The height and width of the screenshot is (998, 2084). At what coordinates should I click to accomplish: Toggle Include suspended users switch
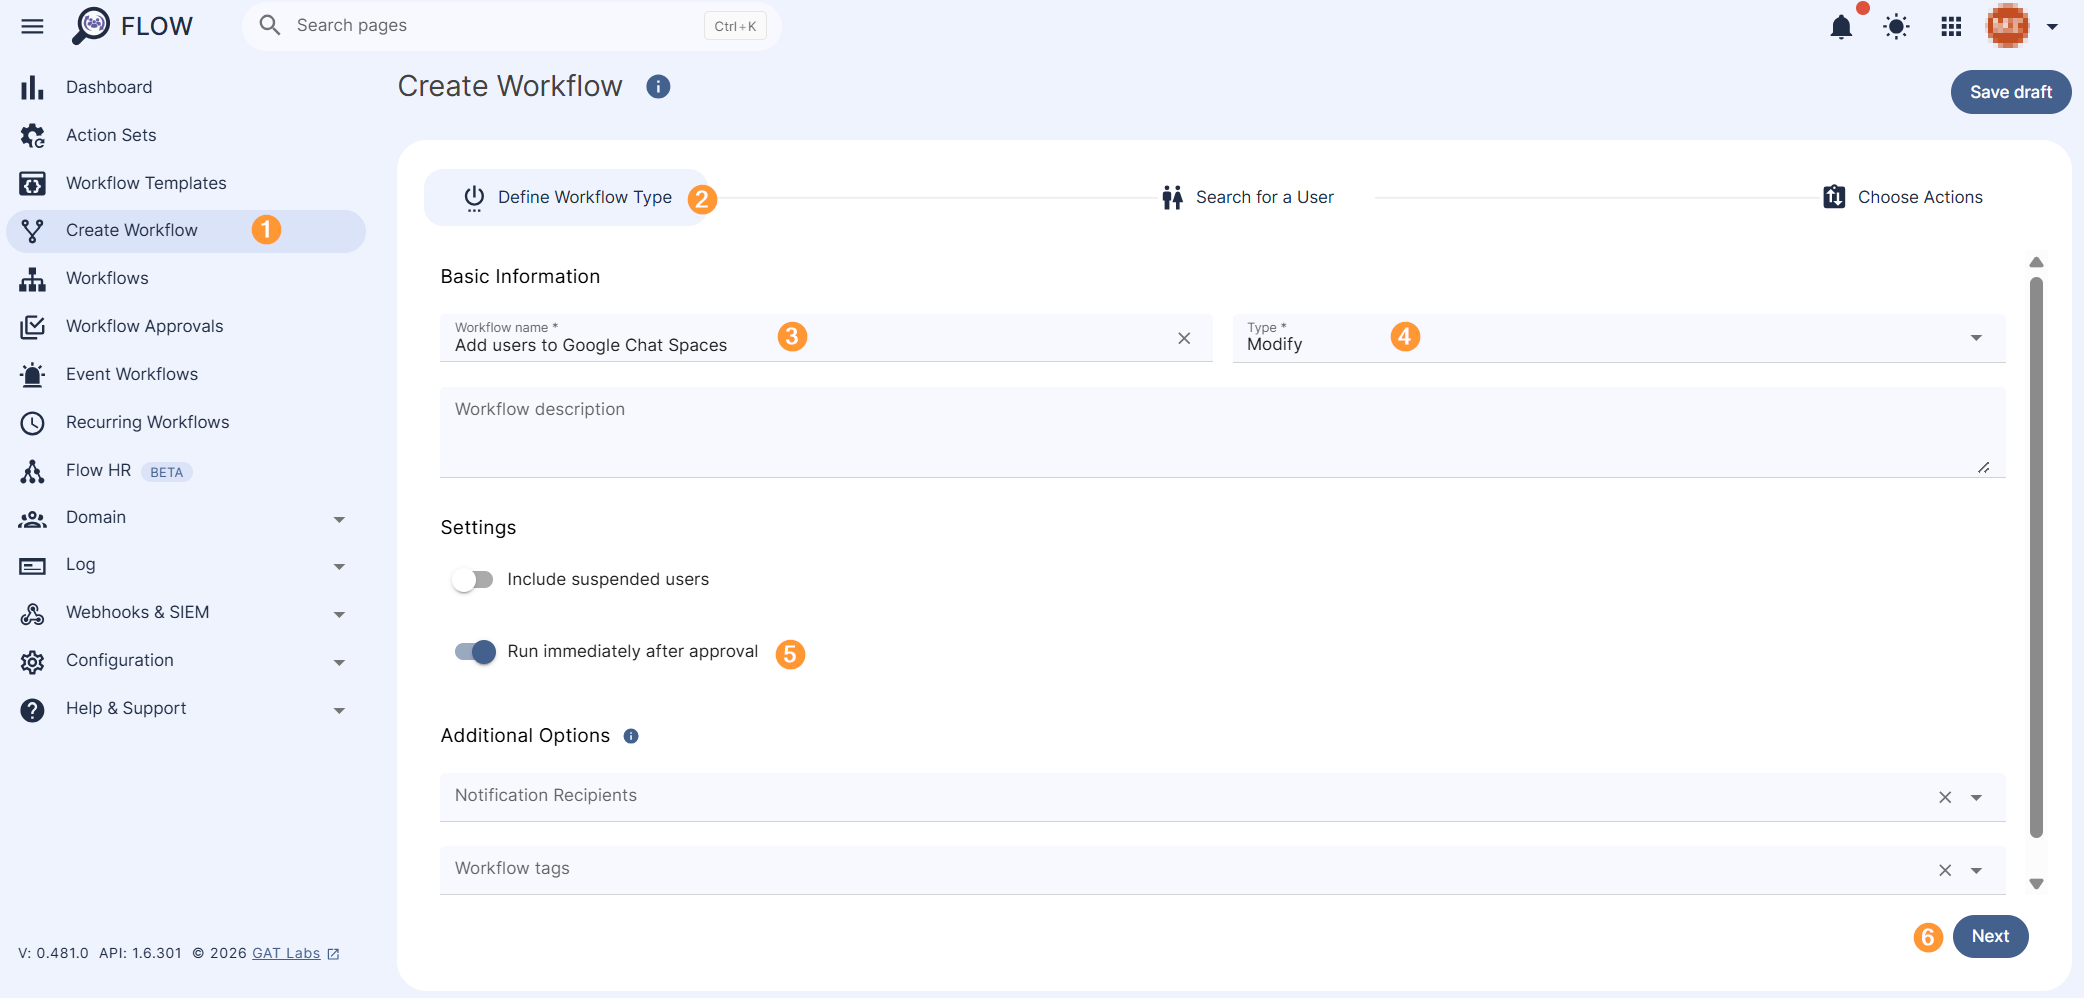(472, 580)
